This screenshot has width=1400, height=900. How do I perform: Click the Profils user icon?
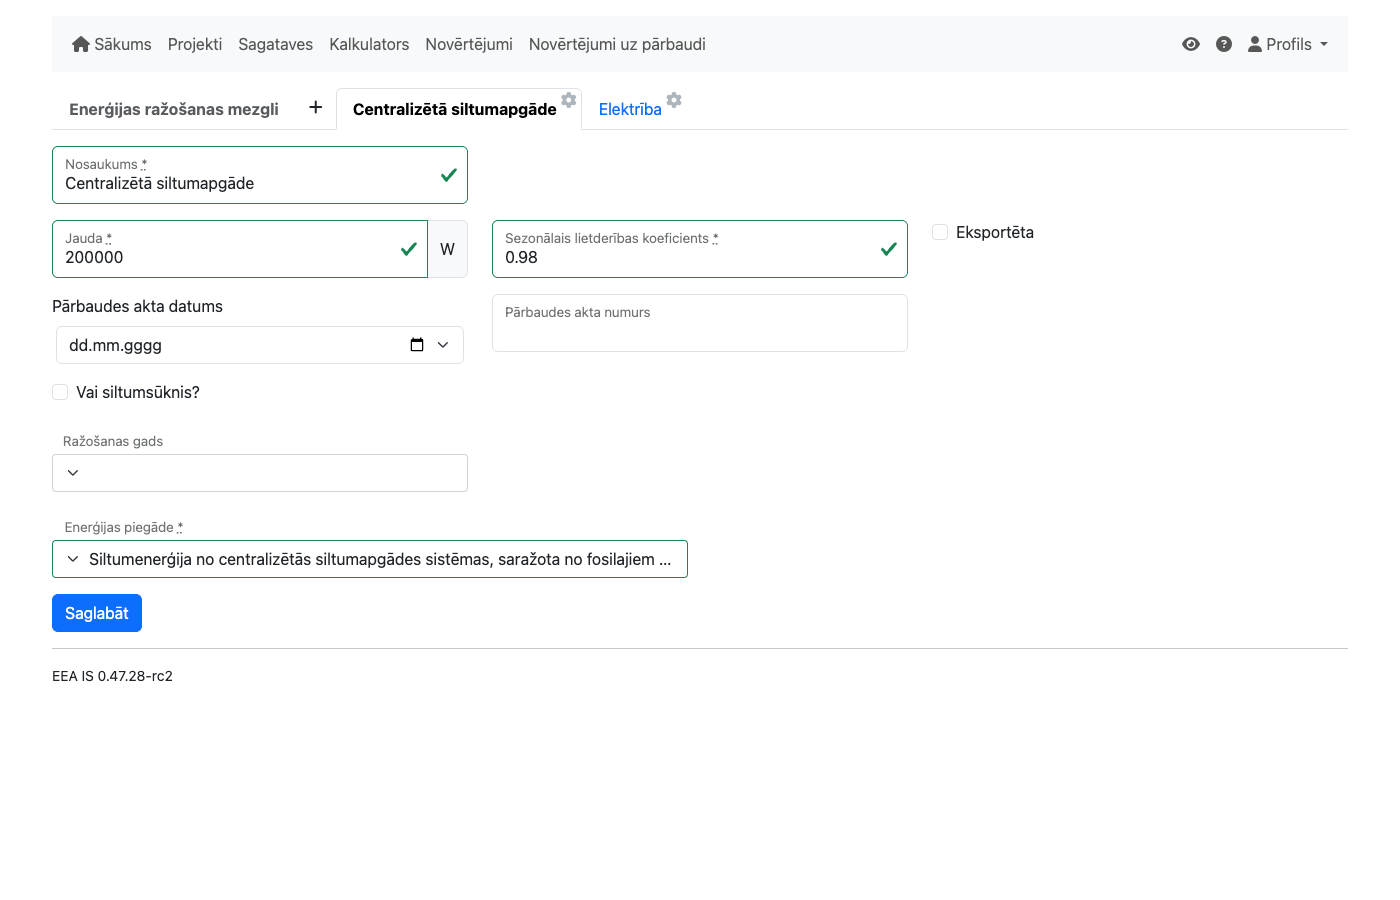[1254, 44]
